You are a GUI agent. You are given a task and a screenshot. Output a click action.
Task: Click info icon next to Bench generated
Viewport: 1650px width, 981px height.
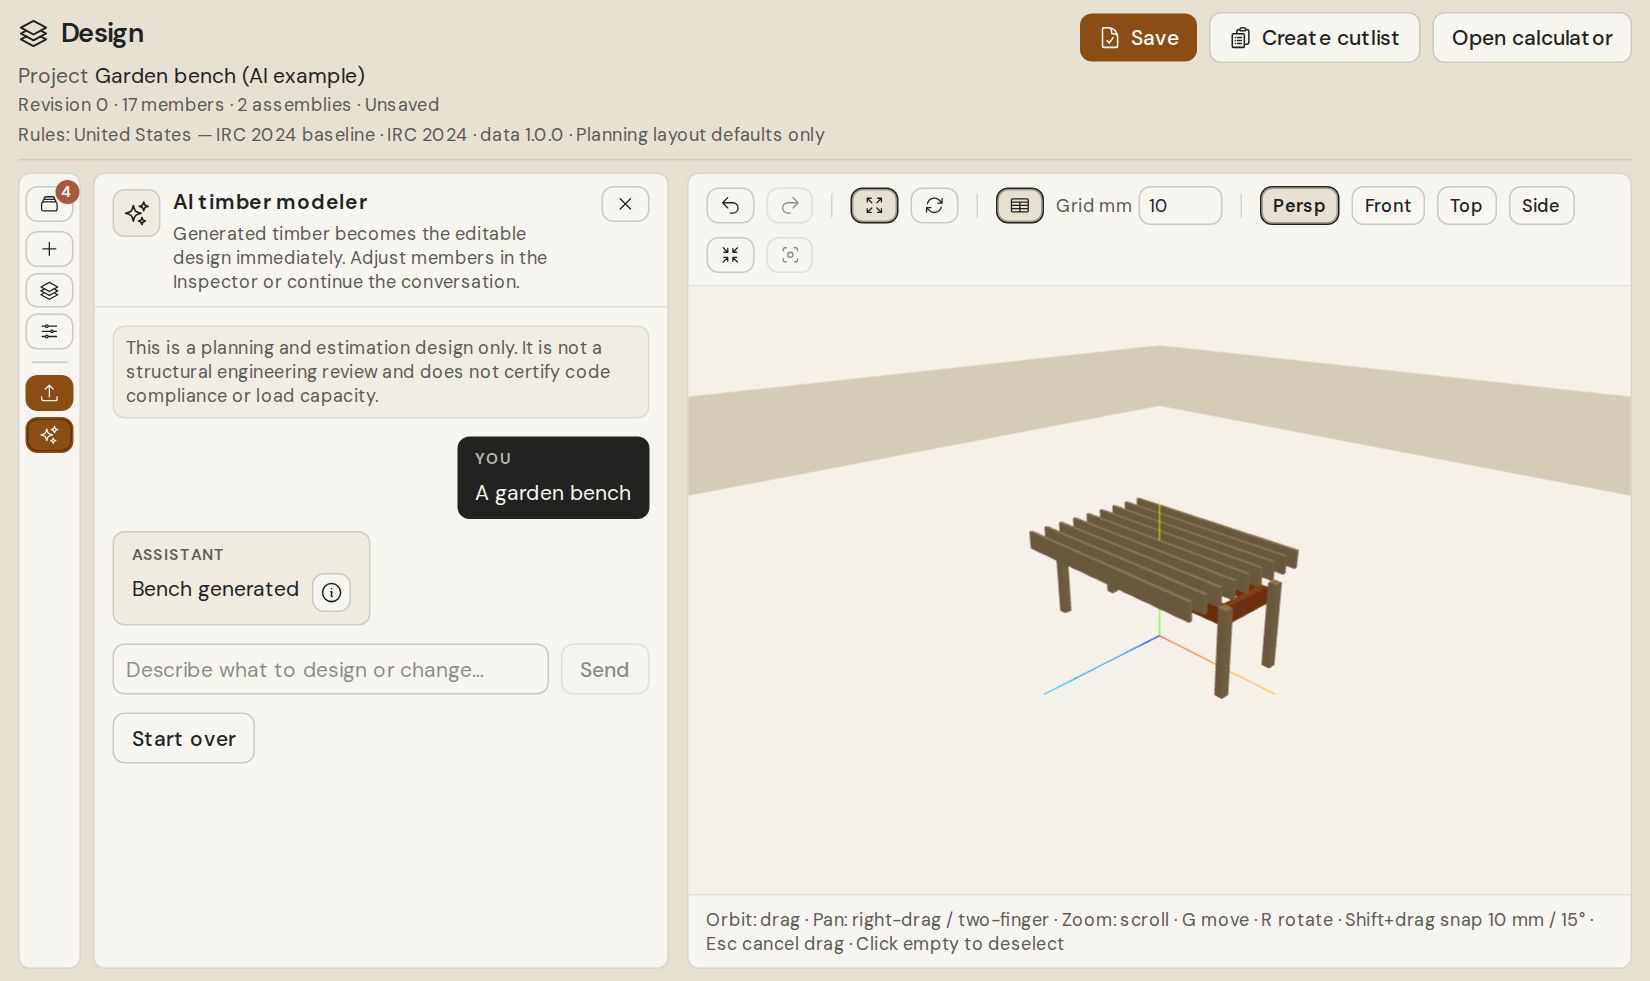(x=331, y=592)
